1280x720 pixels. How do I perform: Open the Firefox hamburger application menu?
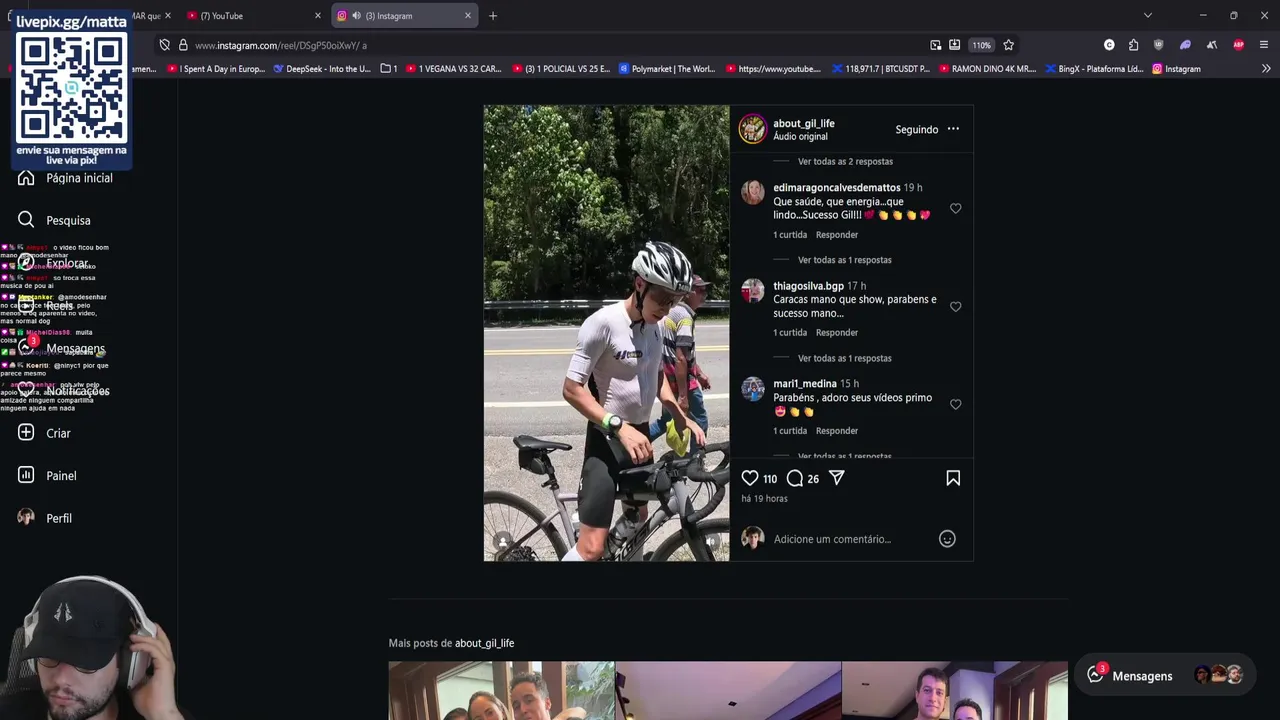pyautogui.click(x=1264, y=45)
